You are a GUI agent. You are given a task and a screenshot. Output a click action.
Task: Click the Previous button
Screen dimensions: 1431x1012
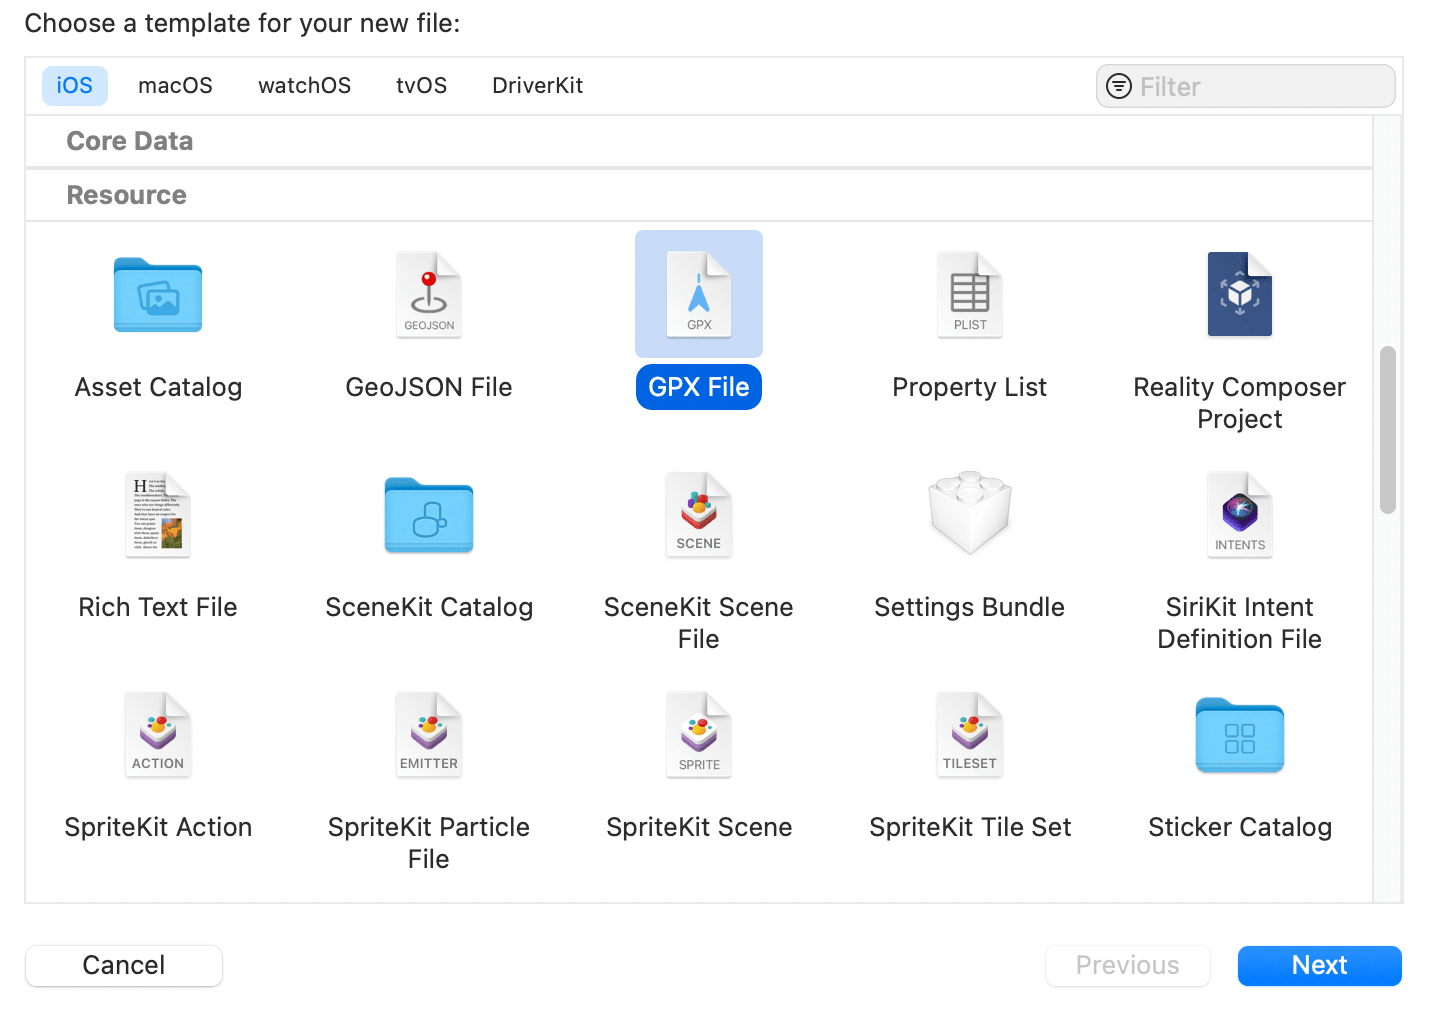pos(1128,966)
